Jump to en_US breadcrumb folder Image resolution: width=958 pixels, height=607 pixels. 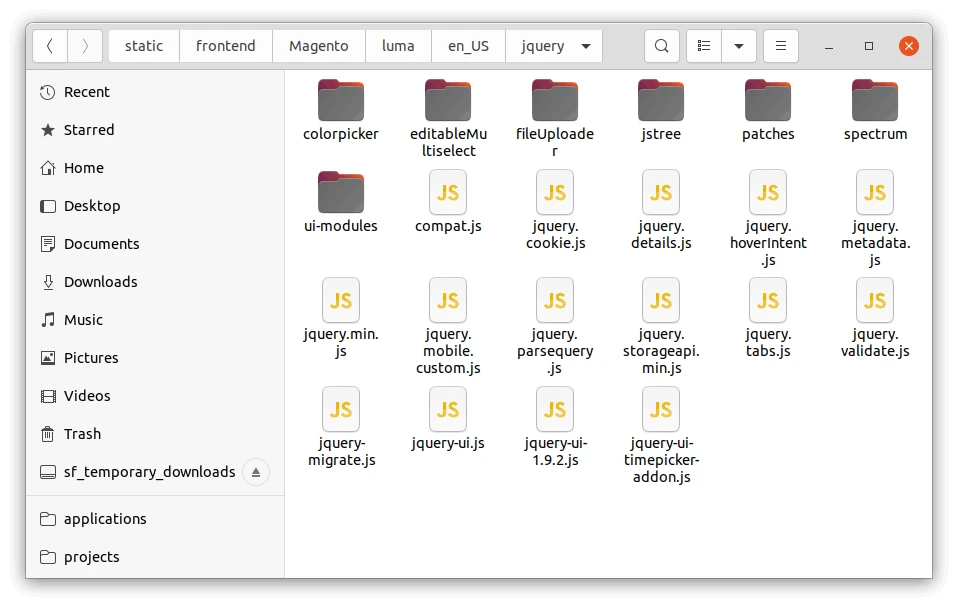[468, 46]
